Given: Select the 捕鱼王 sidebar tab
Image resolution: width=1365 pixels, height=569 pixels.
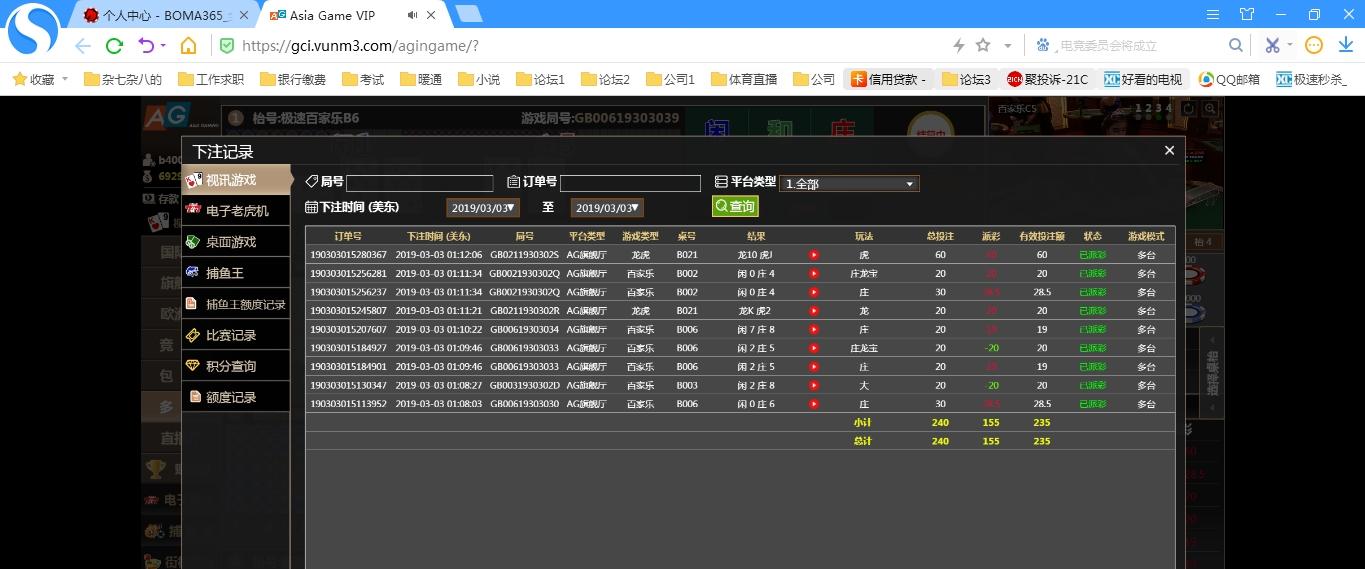Looking at the screenshot, I should pos(236,273).
